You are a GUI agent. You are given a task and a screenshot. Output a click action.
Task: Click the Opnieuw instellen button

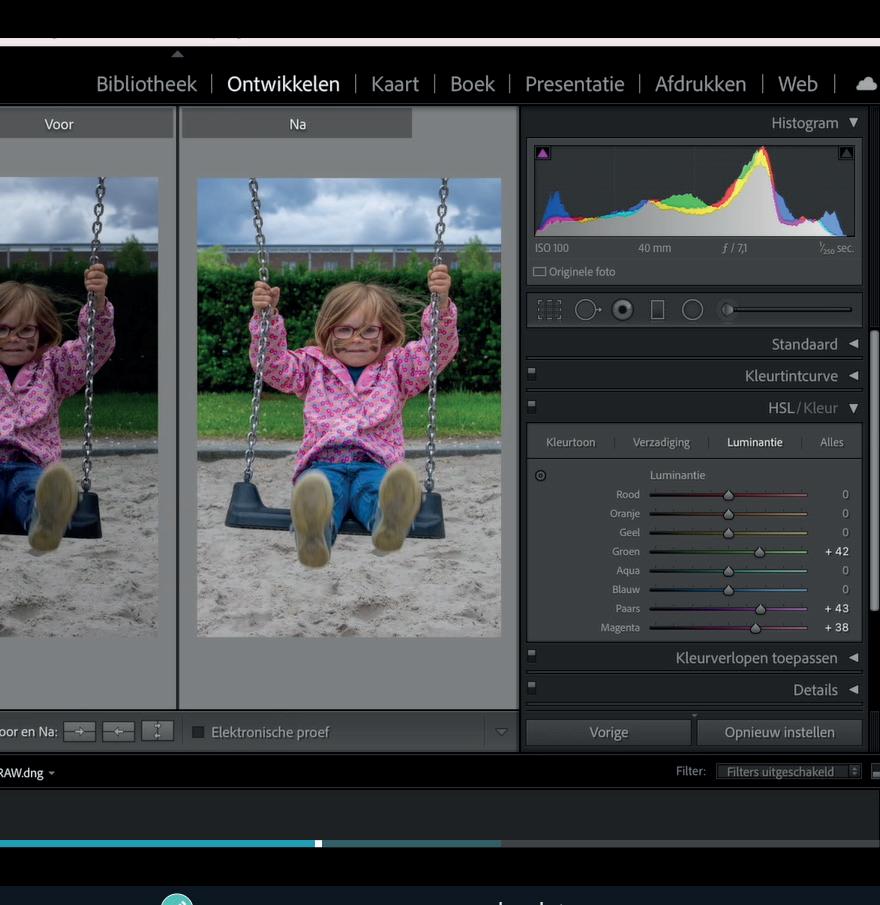pos(779,732)
